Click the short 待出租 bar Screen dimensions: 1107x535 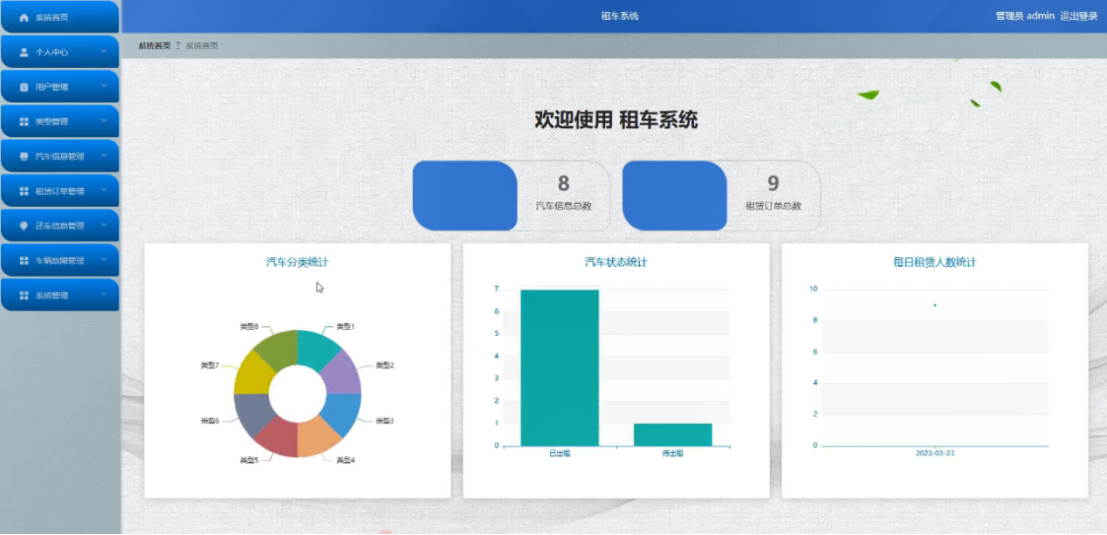click(x=673, y=435)
